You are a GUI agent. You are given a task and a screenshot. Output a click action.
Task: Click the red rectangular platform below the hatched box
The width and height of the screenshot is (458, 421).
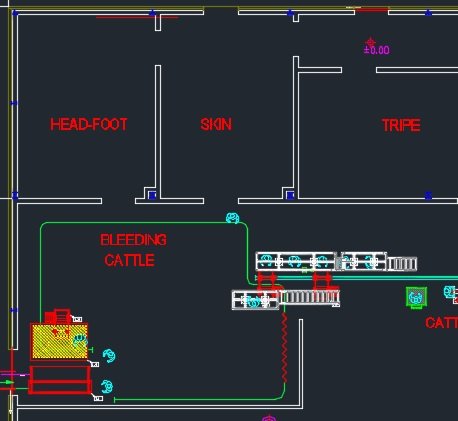pyautogui.click(x=60, y=380)
